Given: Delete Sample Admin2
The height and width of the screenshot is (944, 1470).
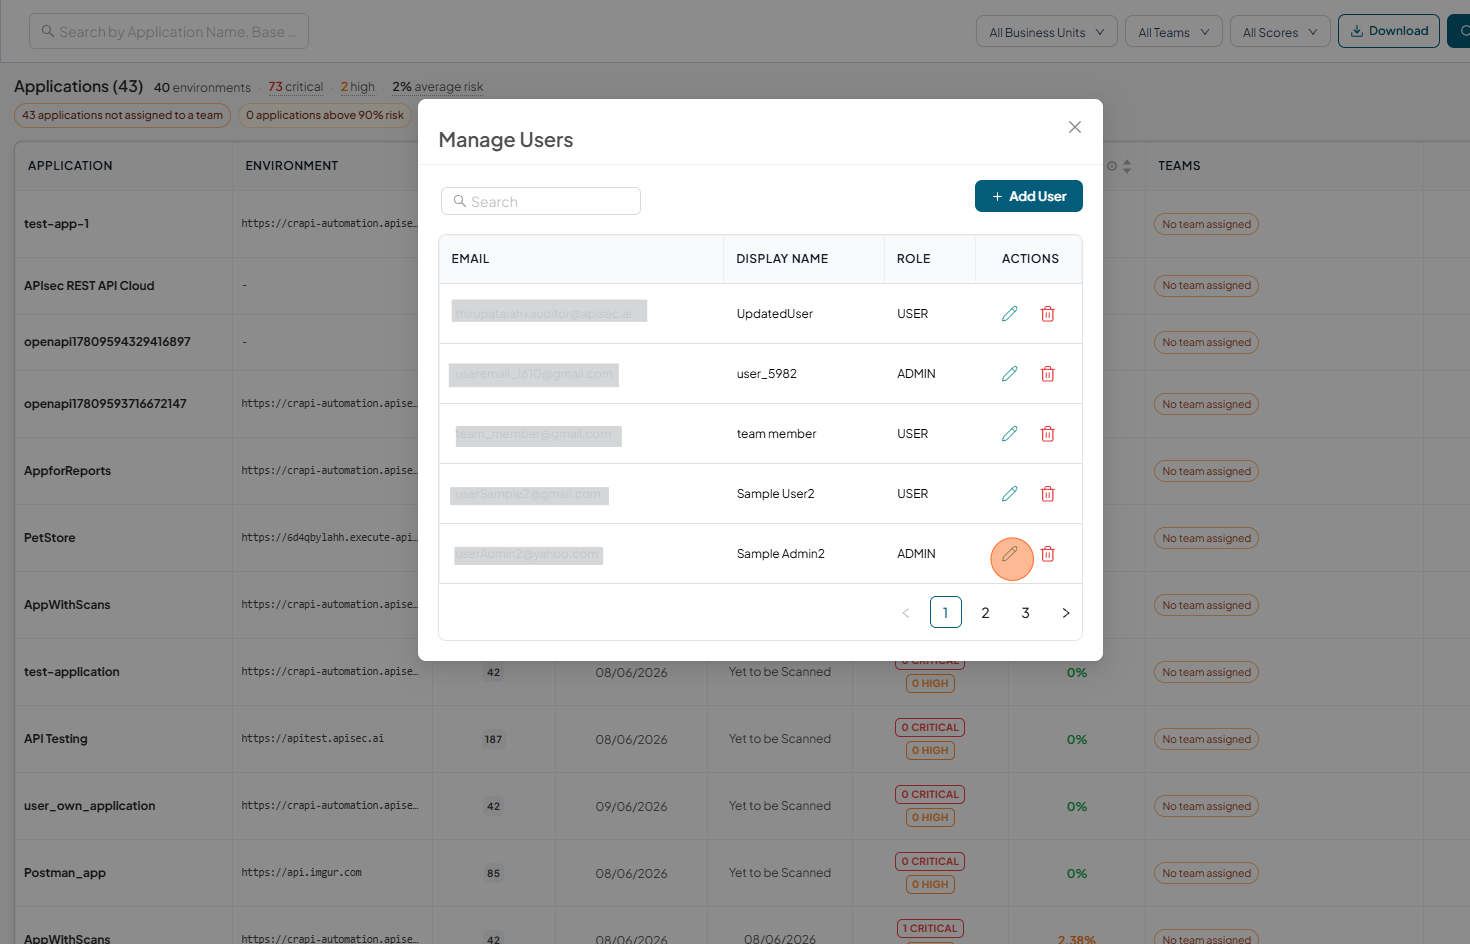Looking at the screenshot, I should (1048, 554).
